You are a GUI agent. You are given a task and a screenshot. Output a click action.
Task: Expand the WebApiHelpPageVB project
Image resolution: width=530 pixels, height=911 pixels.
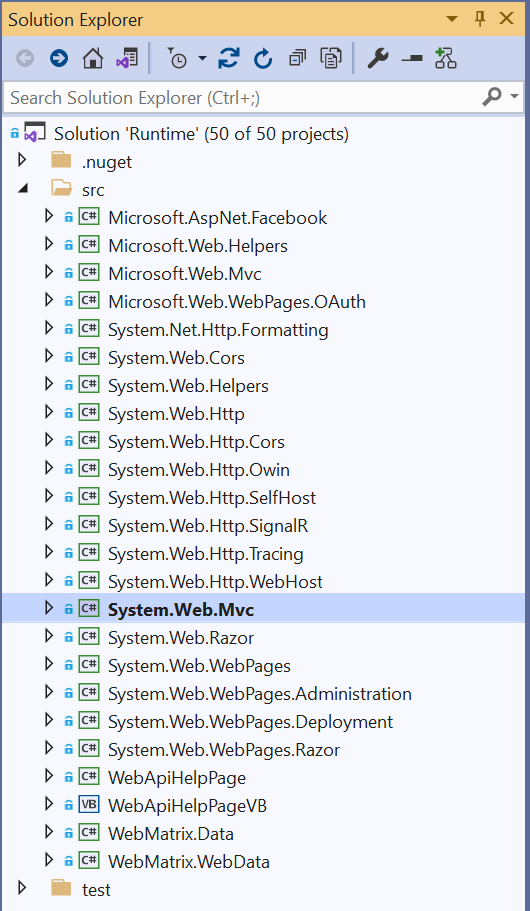pos(49,804)
